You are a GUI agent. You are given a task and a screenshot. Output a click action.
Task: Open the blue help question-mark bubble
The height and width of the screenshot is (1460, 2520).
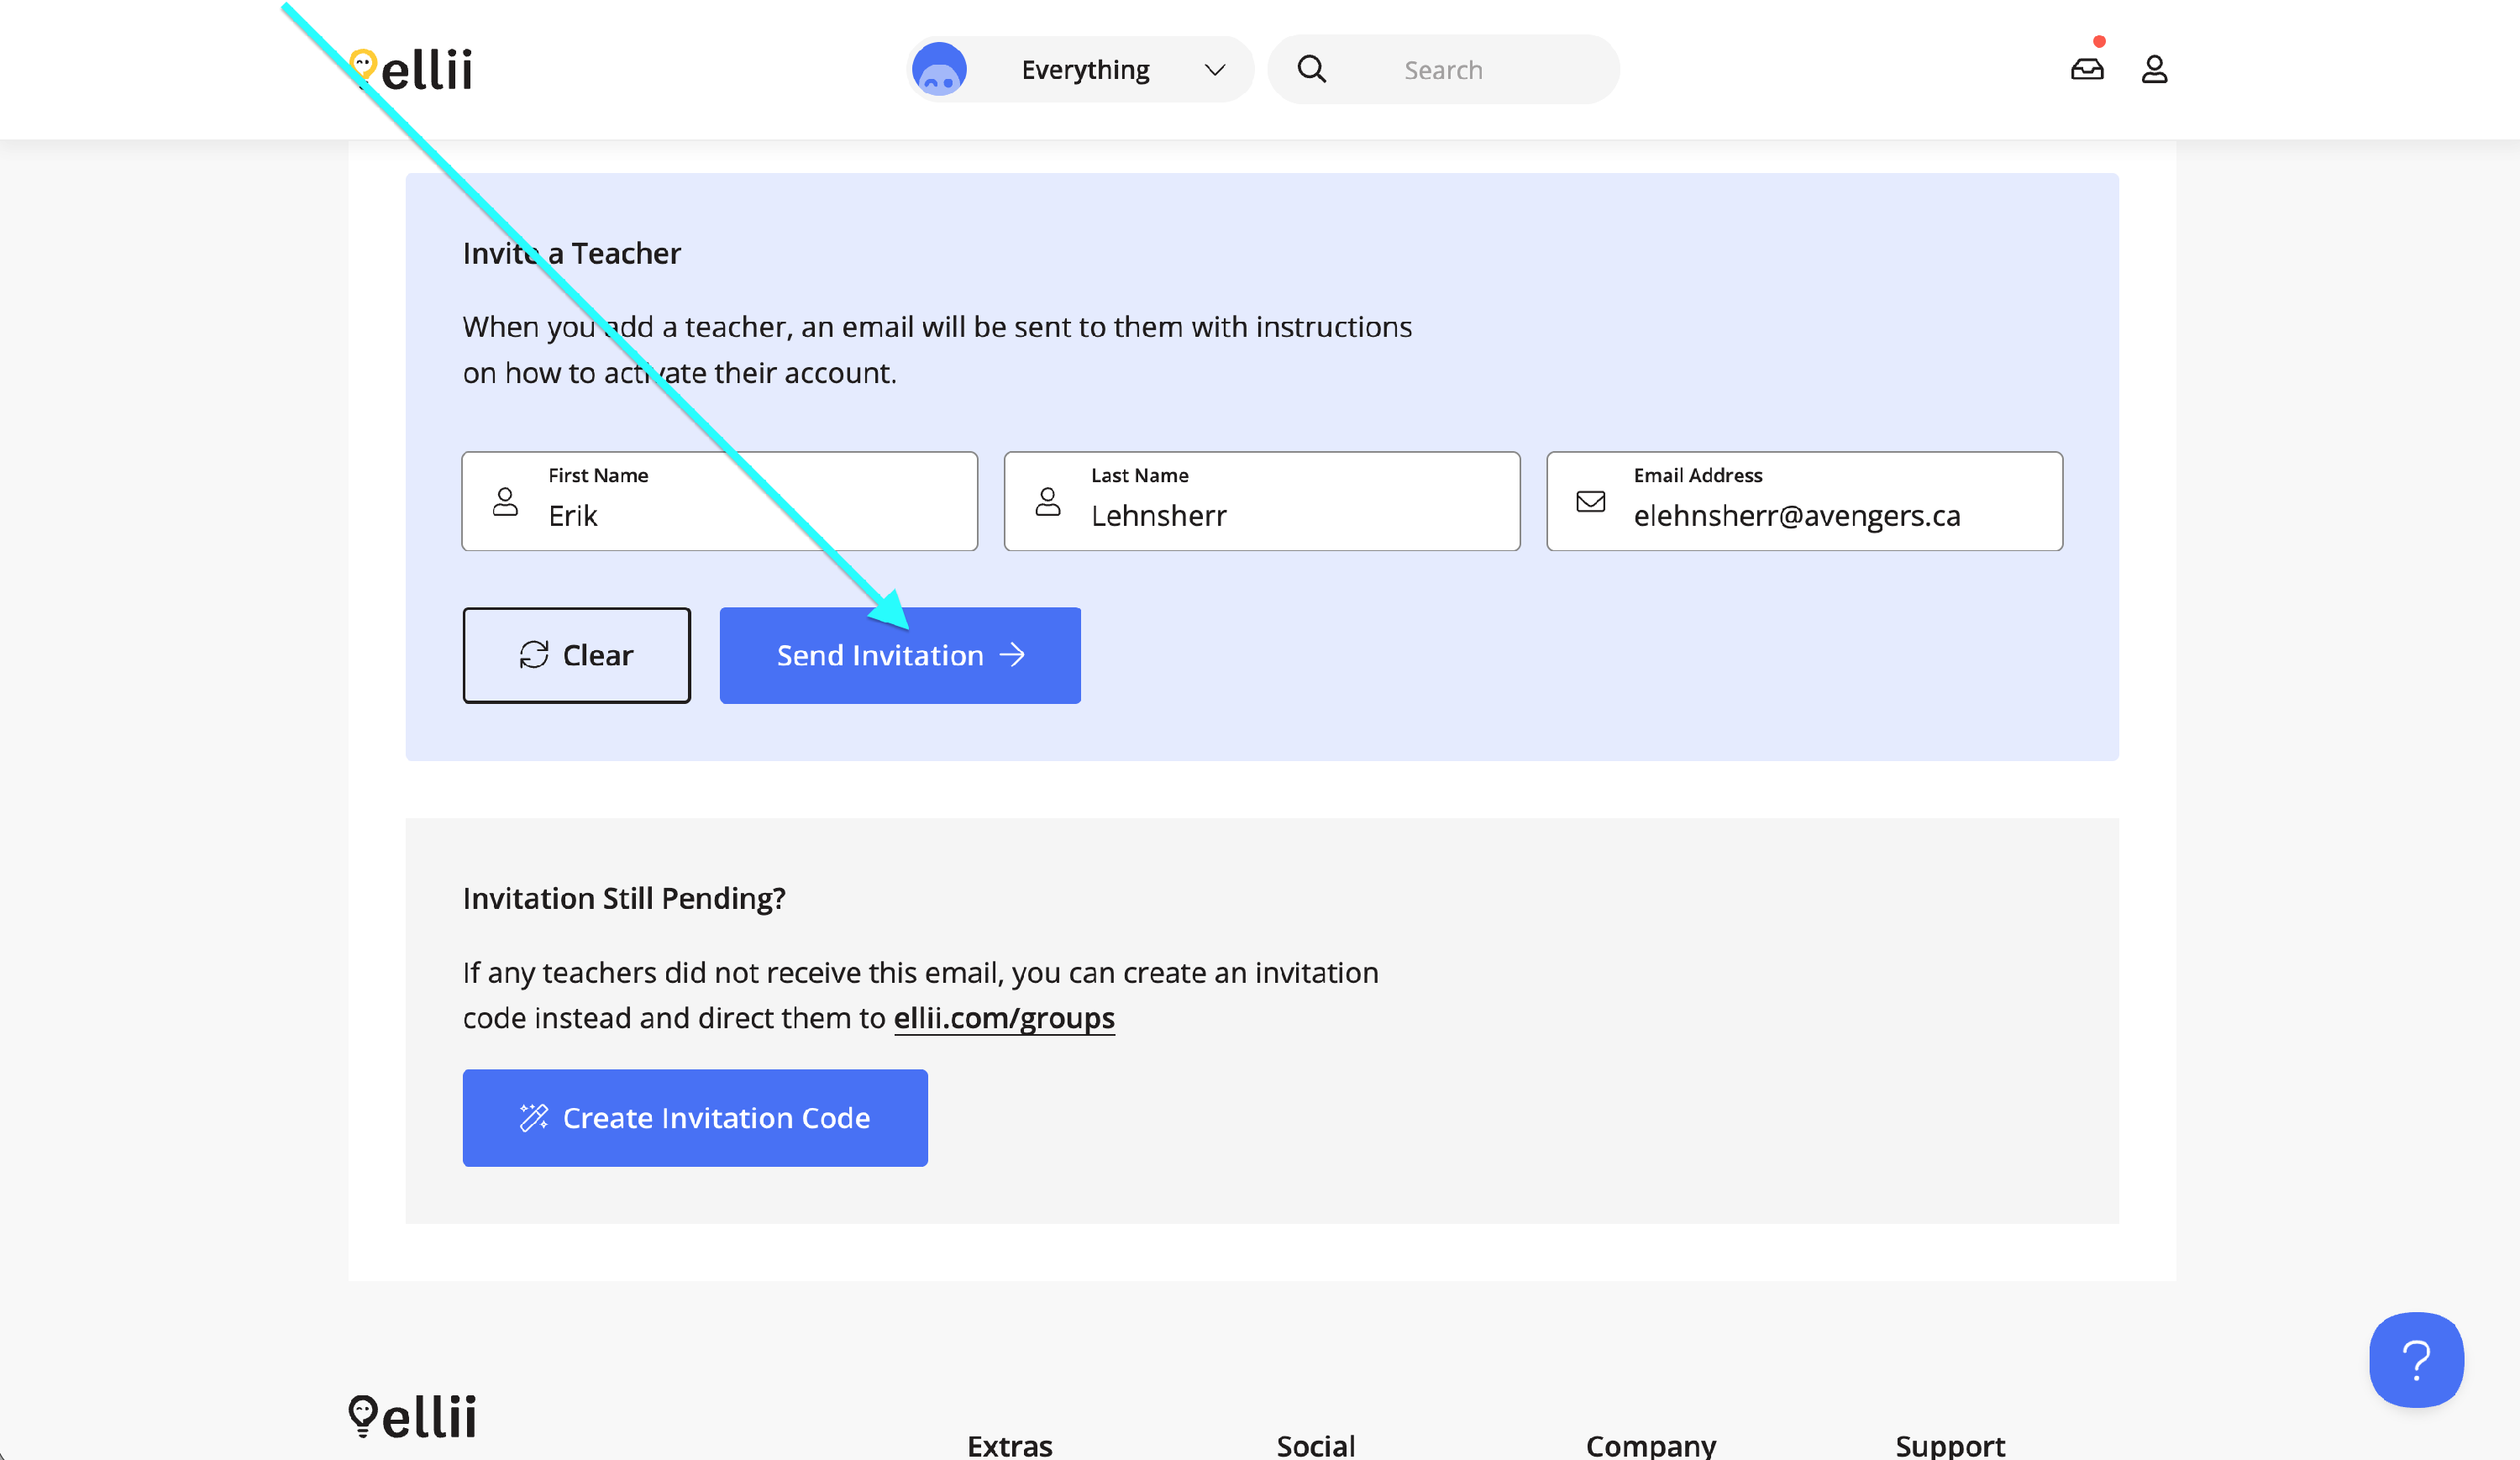(x=2415, y=1359)
